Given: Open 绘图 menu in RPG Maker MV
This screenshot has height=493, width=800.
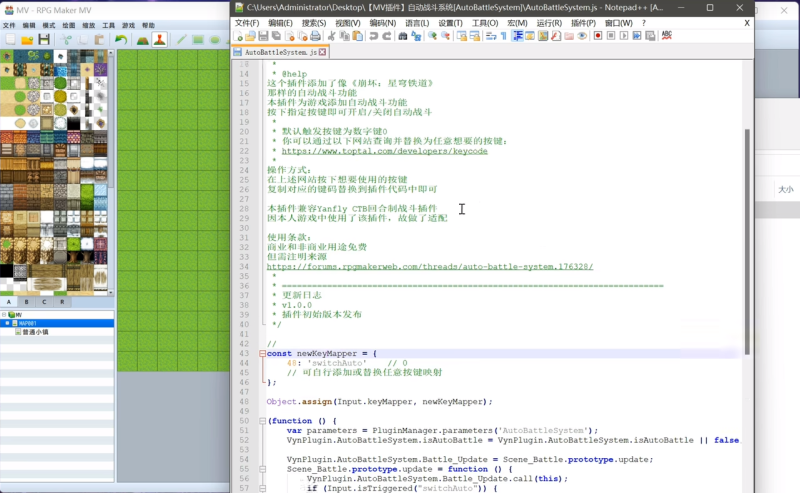Looking at the screenshot, I should (x=69, y=26).
